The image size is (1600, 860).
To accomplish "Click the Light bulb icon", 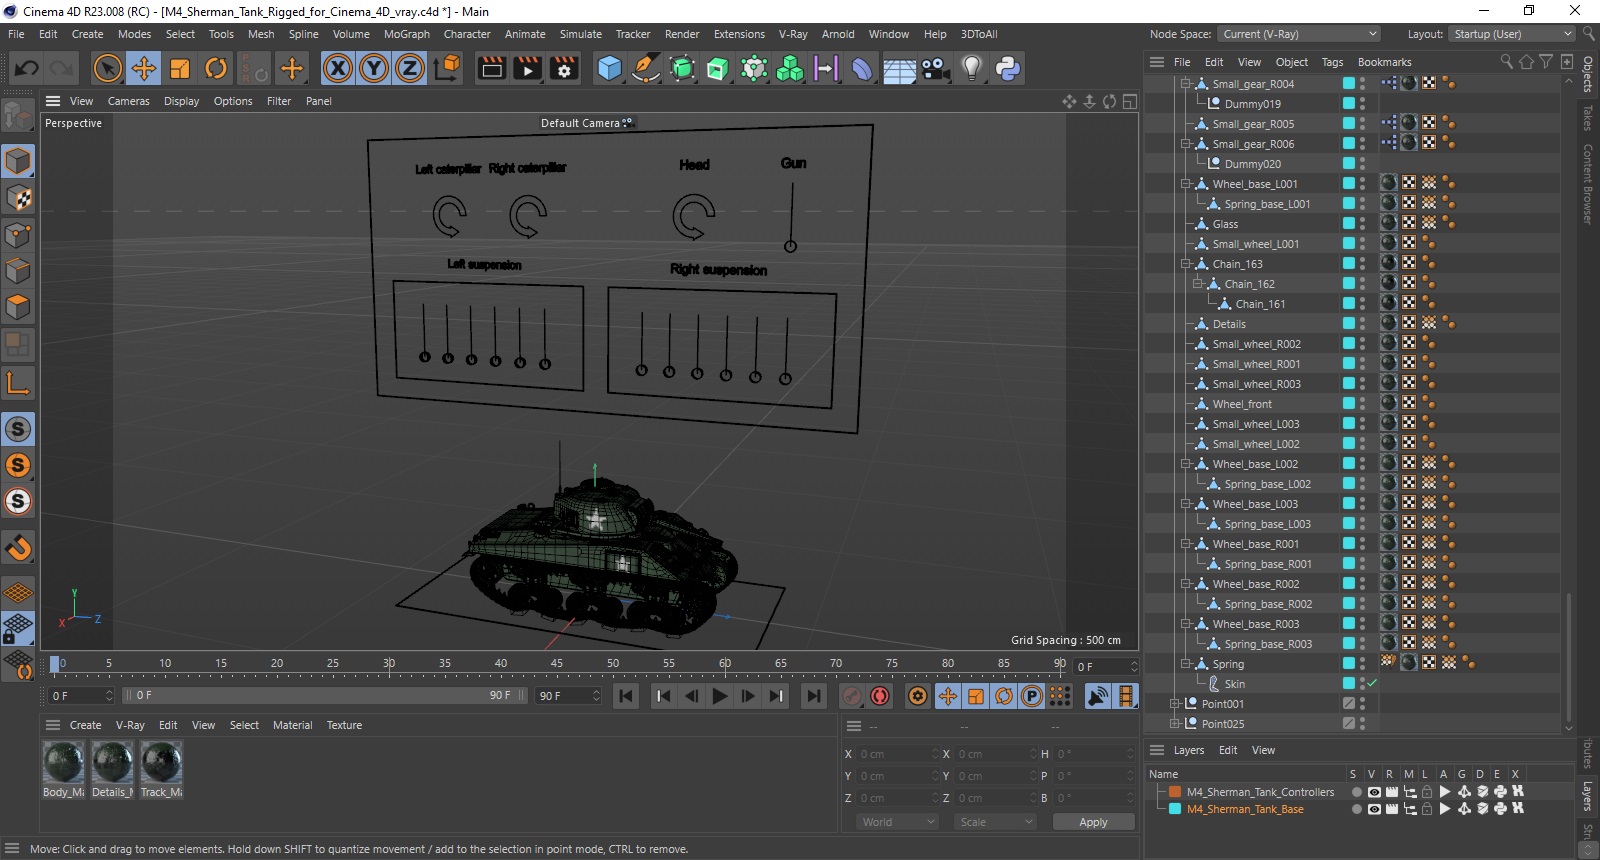I will (971, 68).
